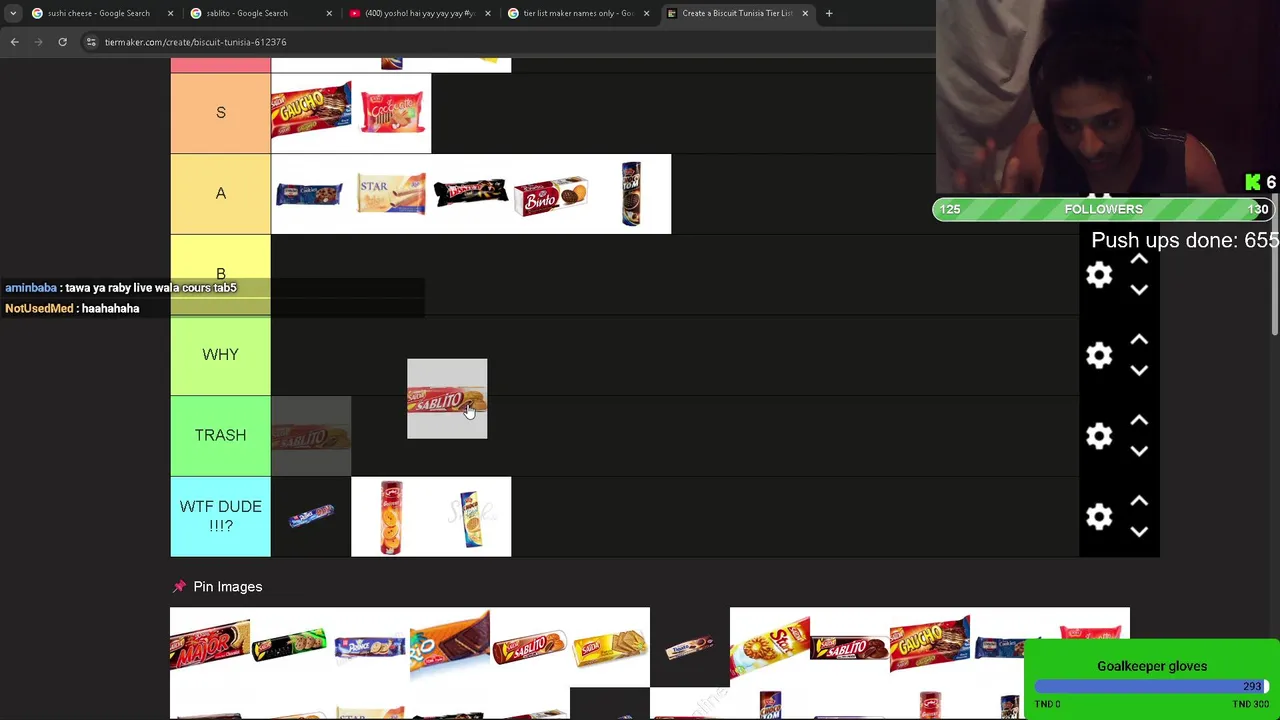Select the black chocolate bar in A tier
Screen dimensions: 1280x720
(471, 194)
